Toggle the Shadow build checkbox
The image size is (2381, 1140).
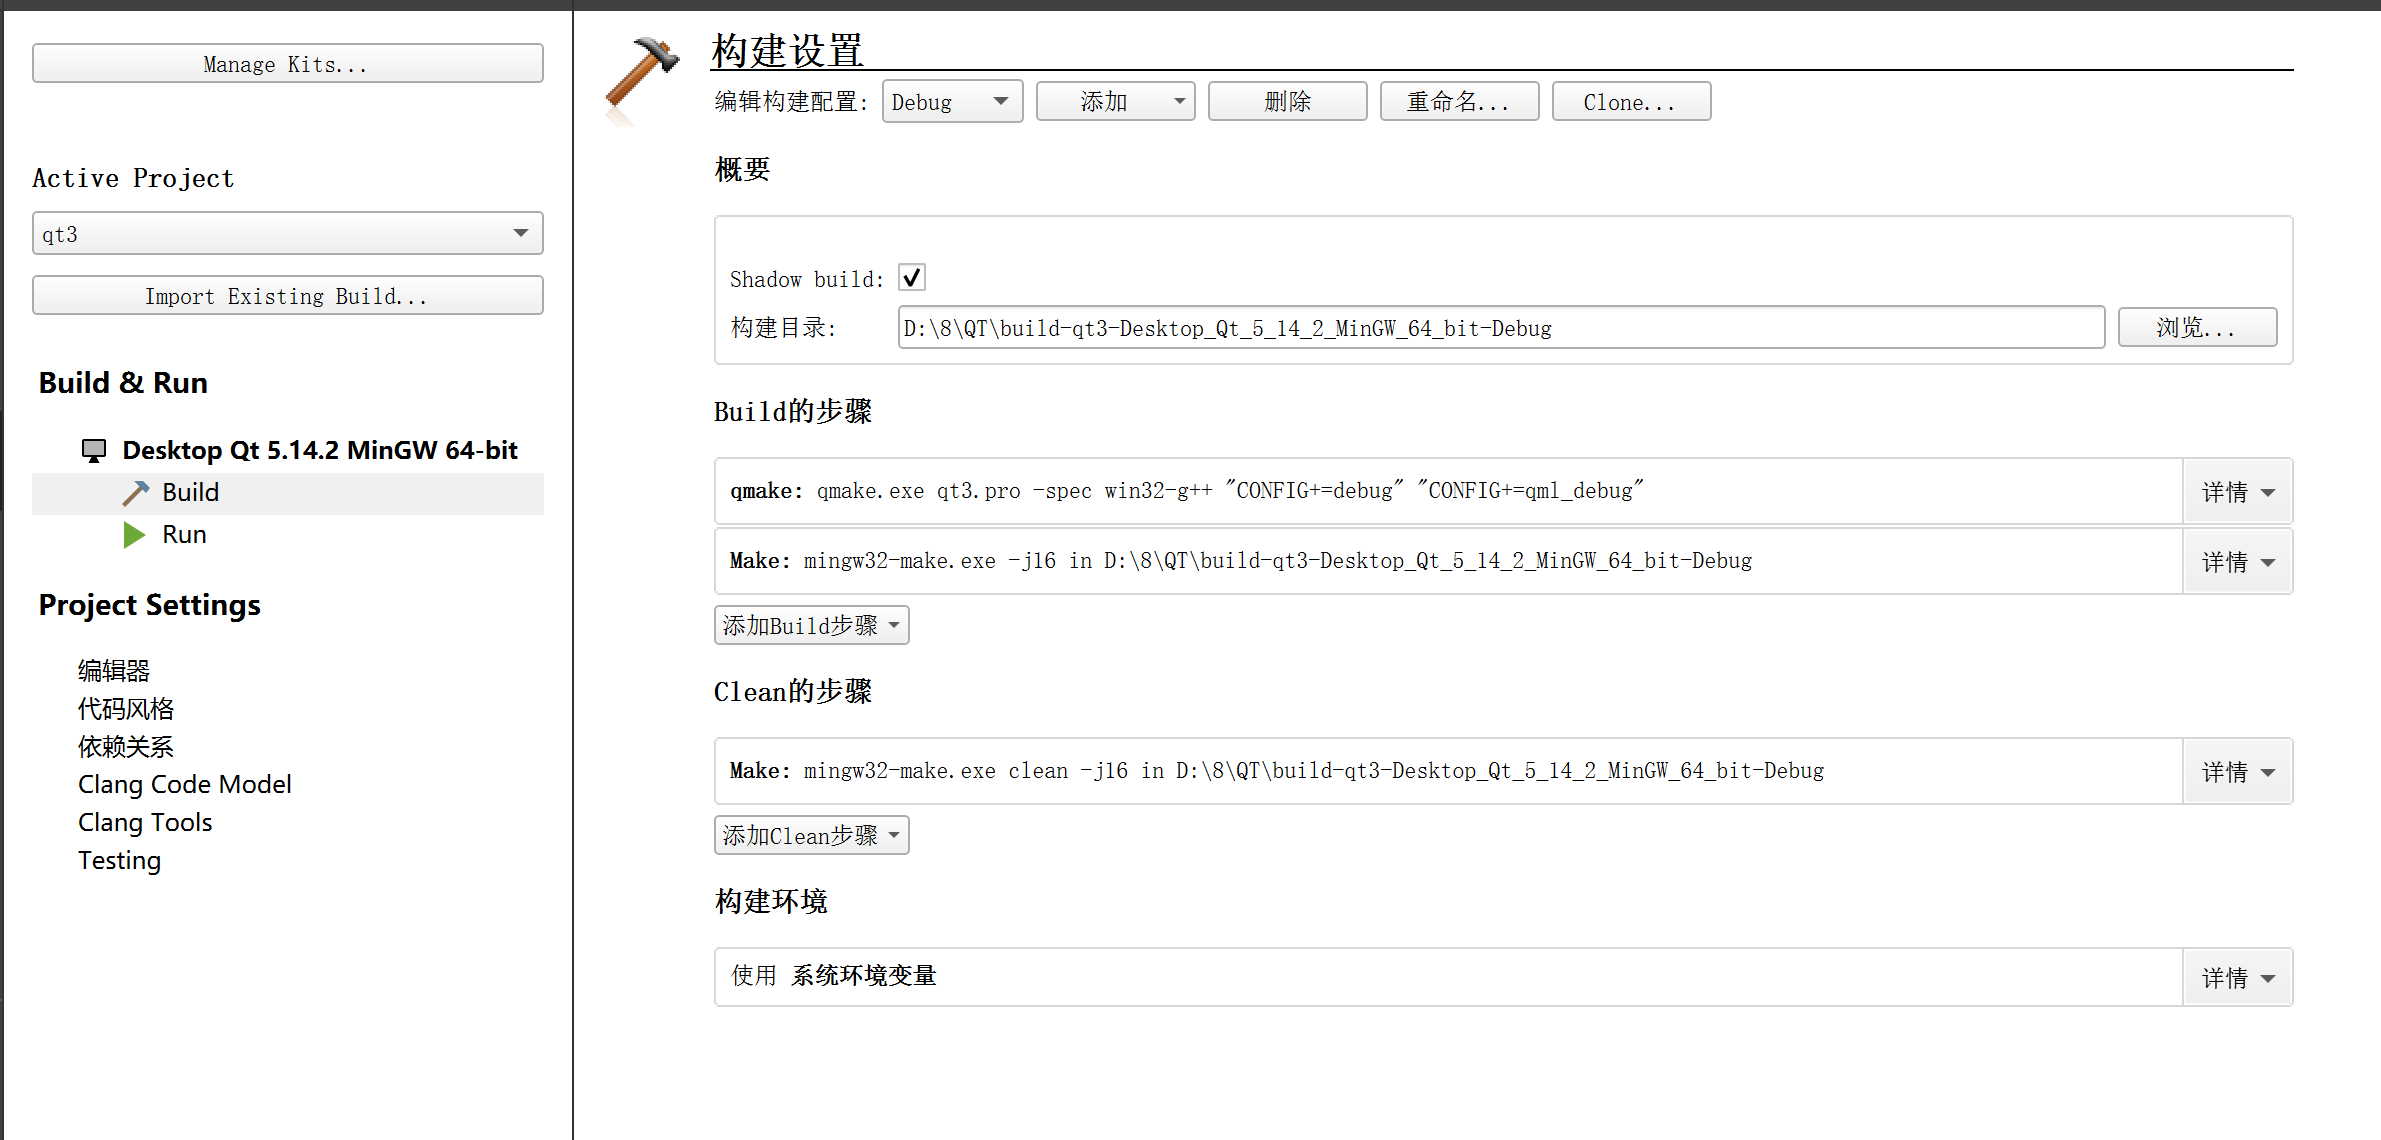coord(911,278)
